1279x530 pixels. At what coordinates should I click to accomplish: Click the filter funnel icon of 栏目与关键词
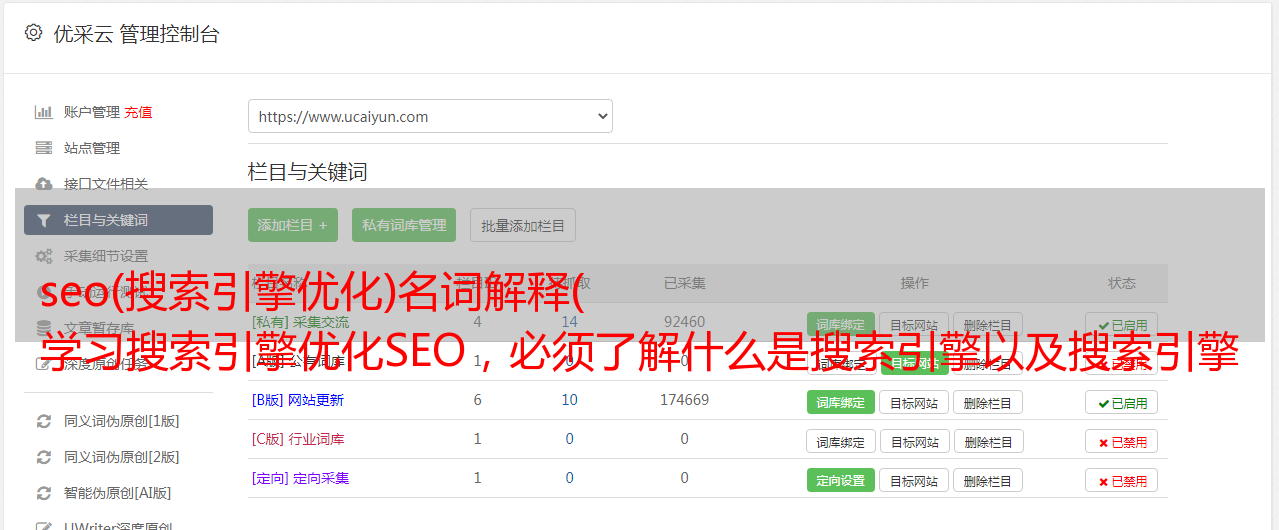coord(44,220)
